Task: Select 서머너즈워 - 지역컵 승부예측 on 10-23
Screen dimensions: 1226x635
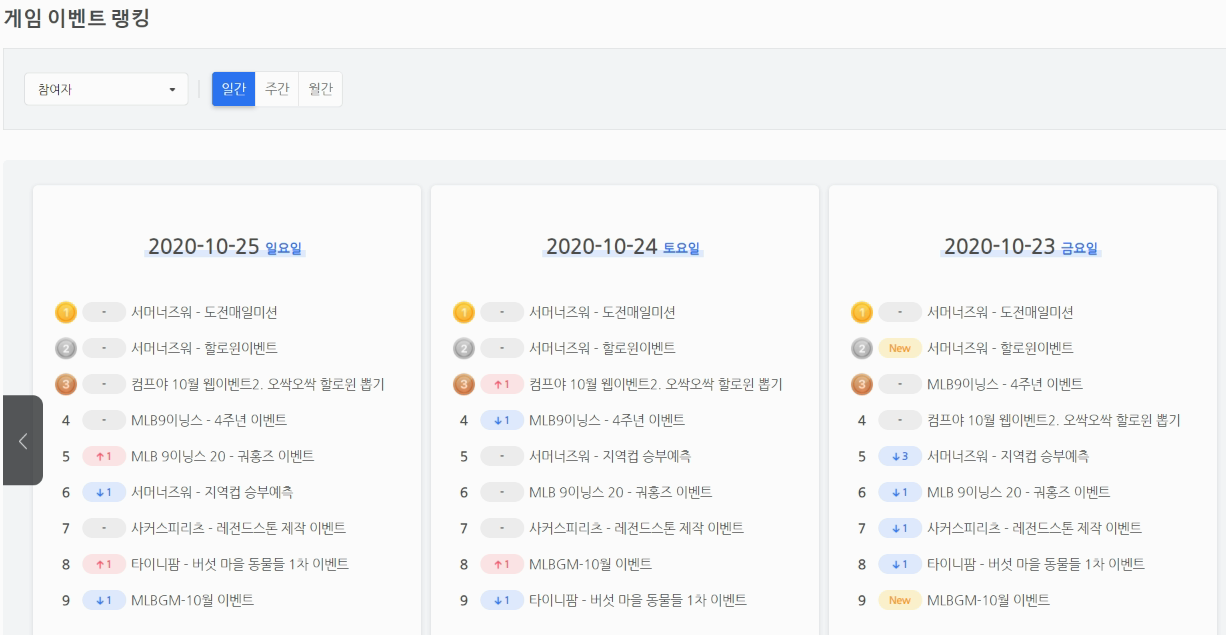Action: tap(1008, 456)
